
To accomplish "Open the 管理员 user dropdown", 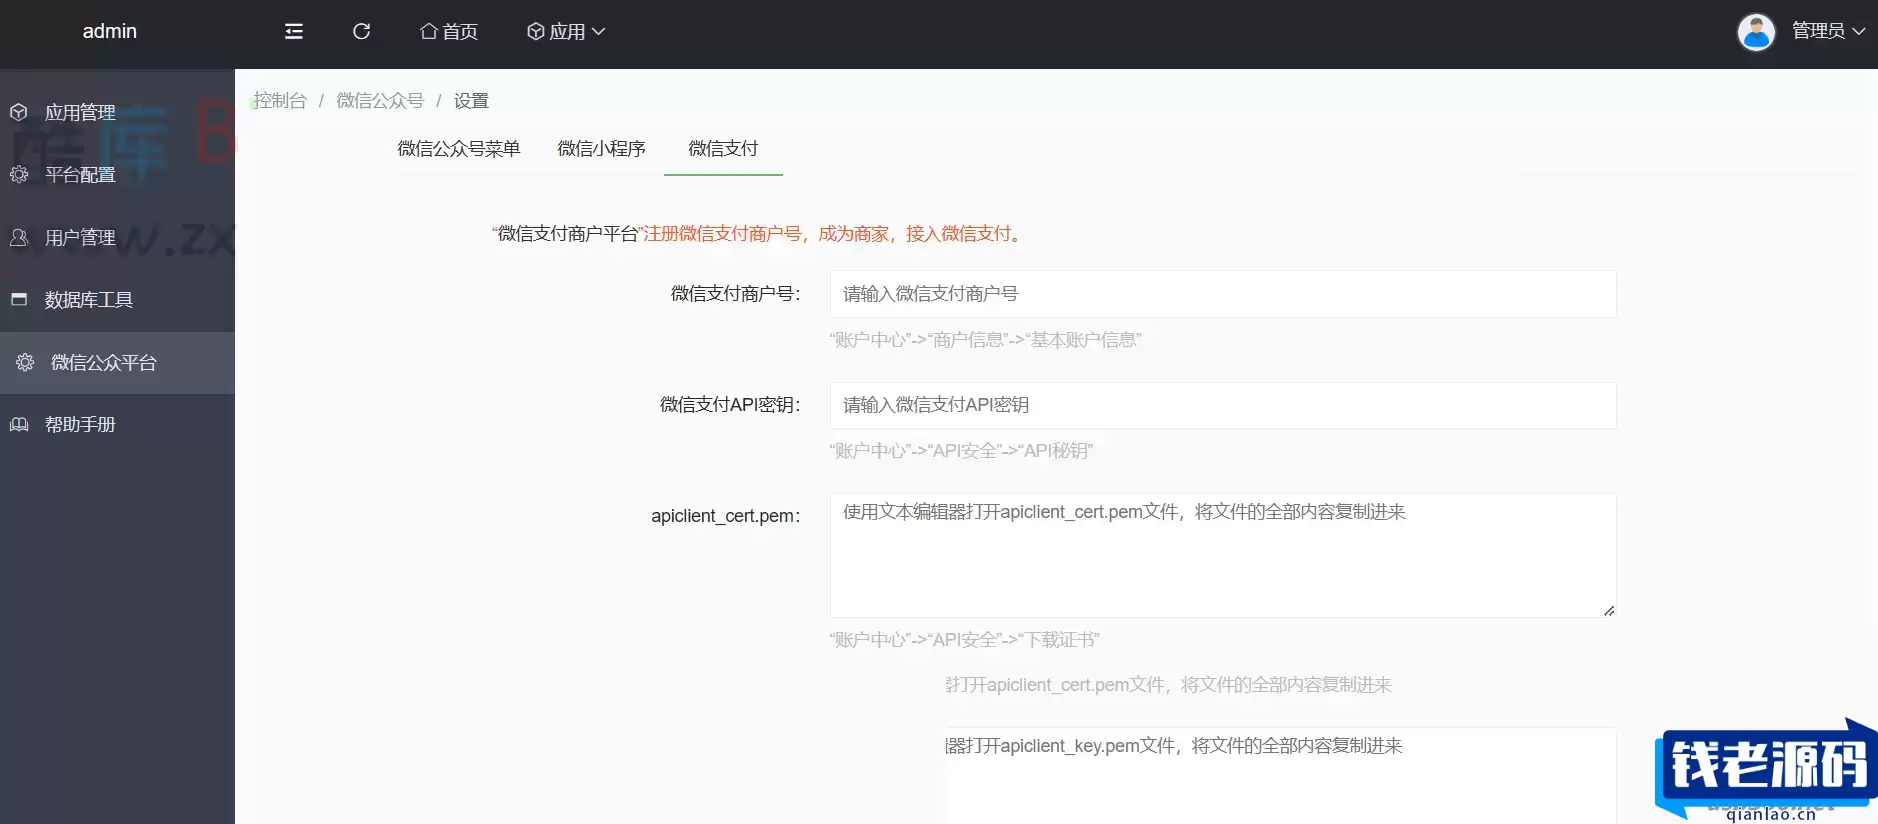I will pos(1828,31).
